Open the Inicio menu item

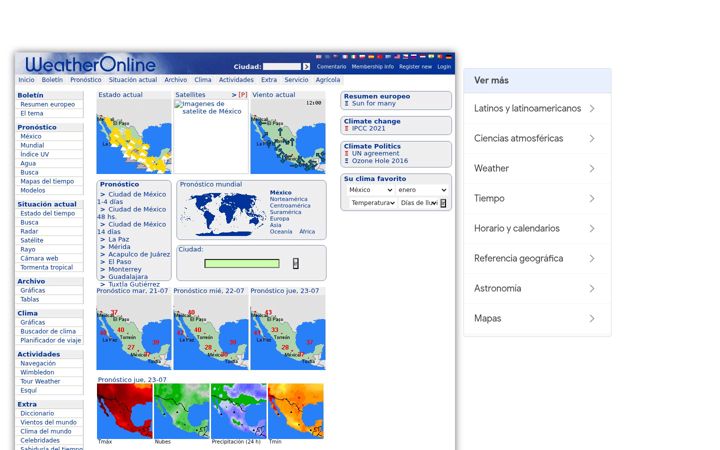pos(26,80)
